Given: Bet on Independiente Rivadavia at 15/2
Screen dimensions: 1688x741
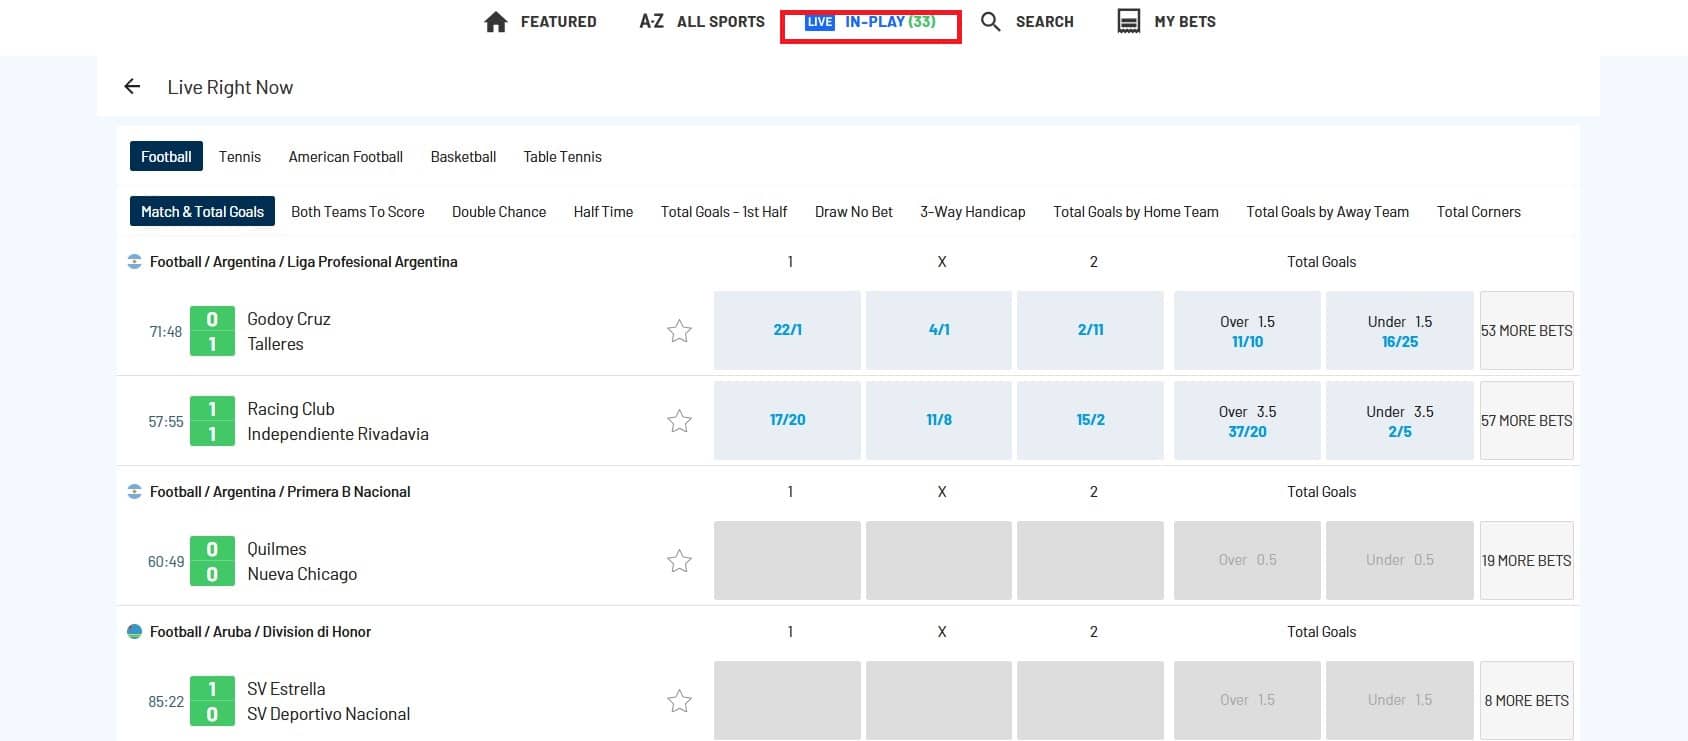Looking at the screenshot, I should click(x=1090, y=420).
